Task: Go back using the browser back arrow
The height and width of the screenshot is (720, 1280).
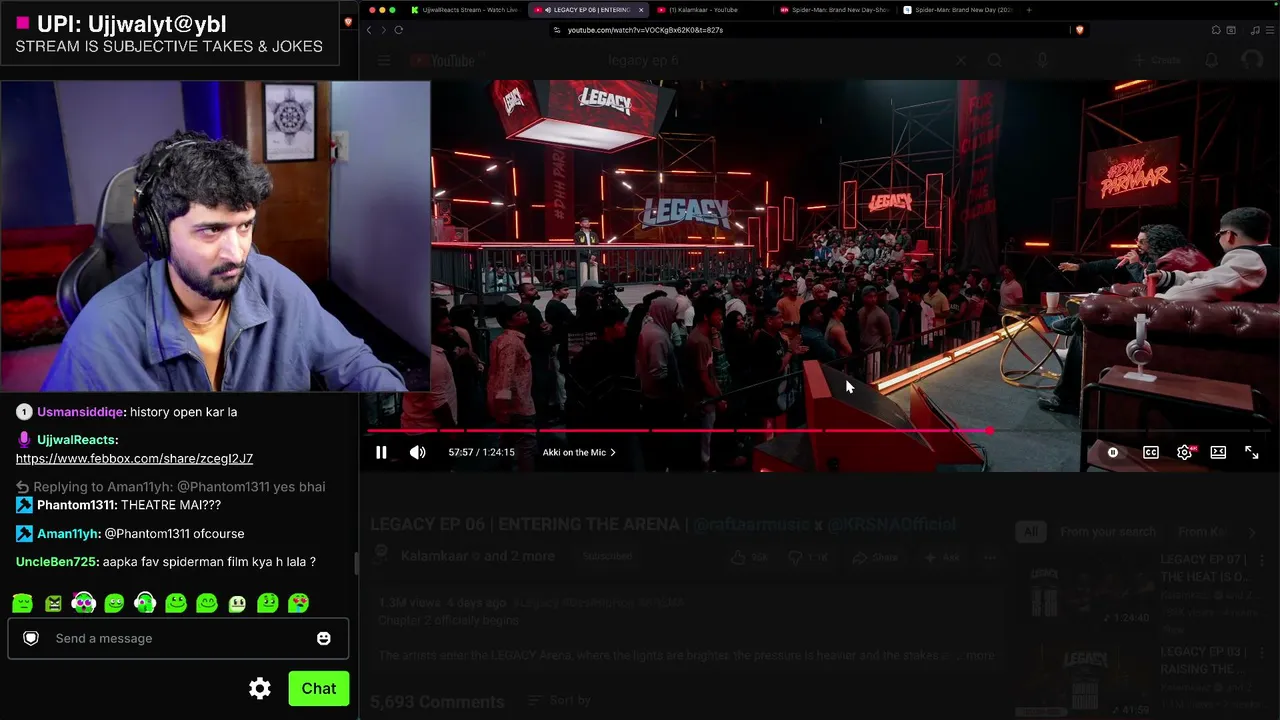Action: pyautogui.click(x=368, y=30)
